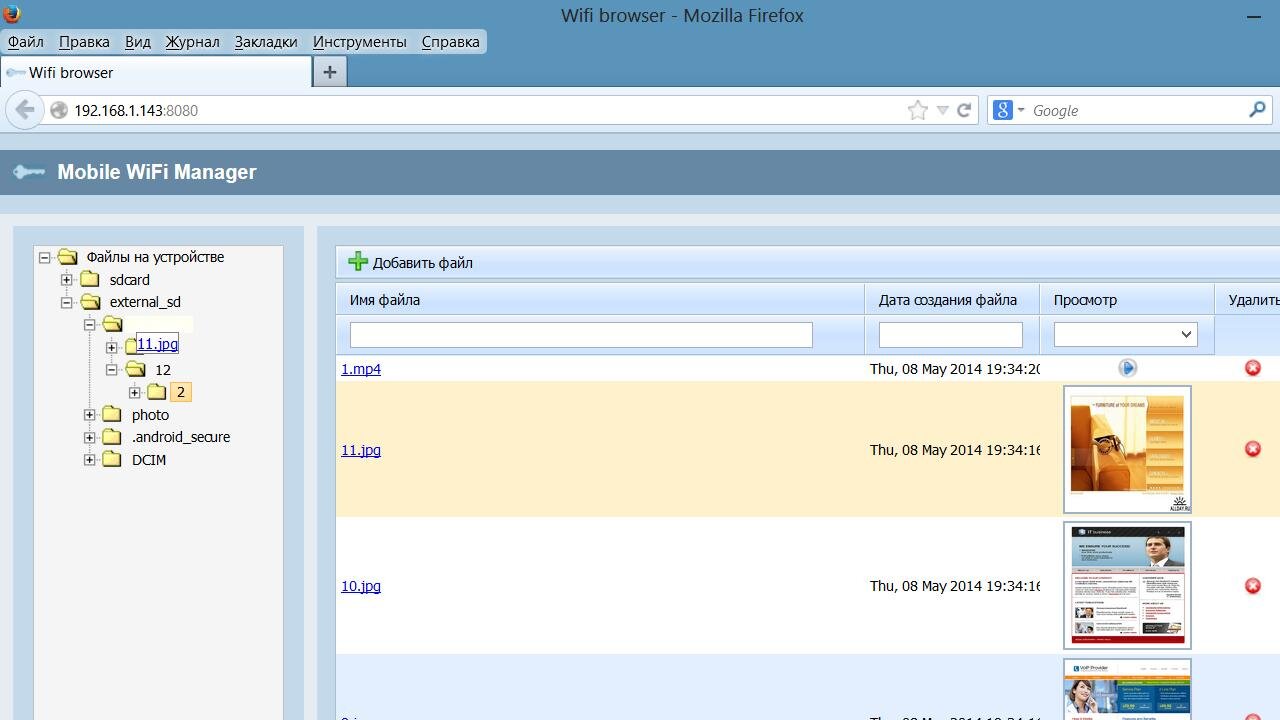
Task: Click the search magnifier icon in Google box
Action: (1257, 110)
